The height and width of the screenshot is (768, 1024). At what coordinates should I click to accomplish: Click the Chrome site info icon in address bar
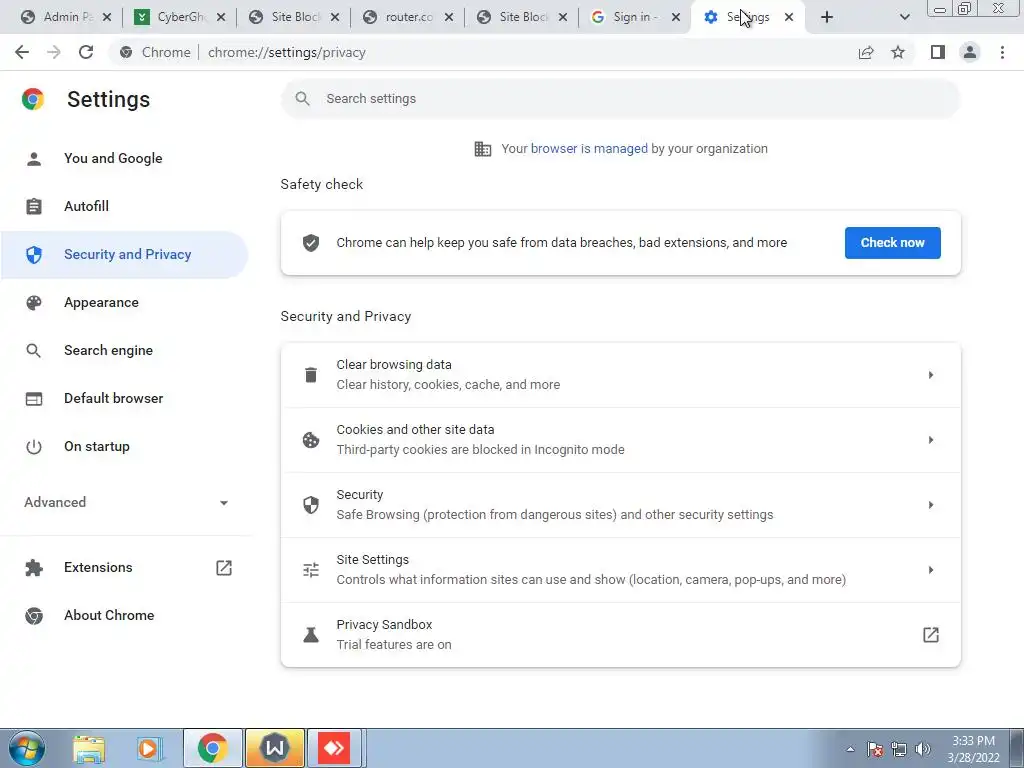point(126,52)
